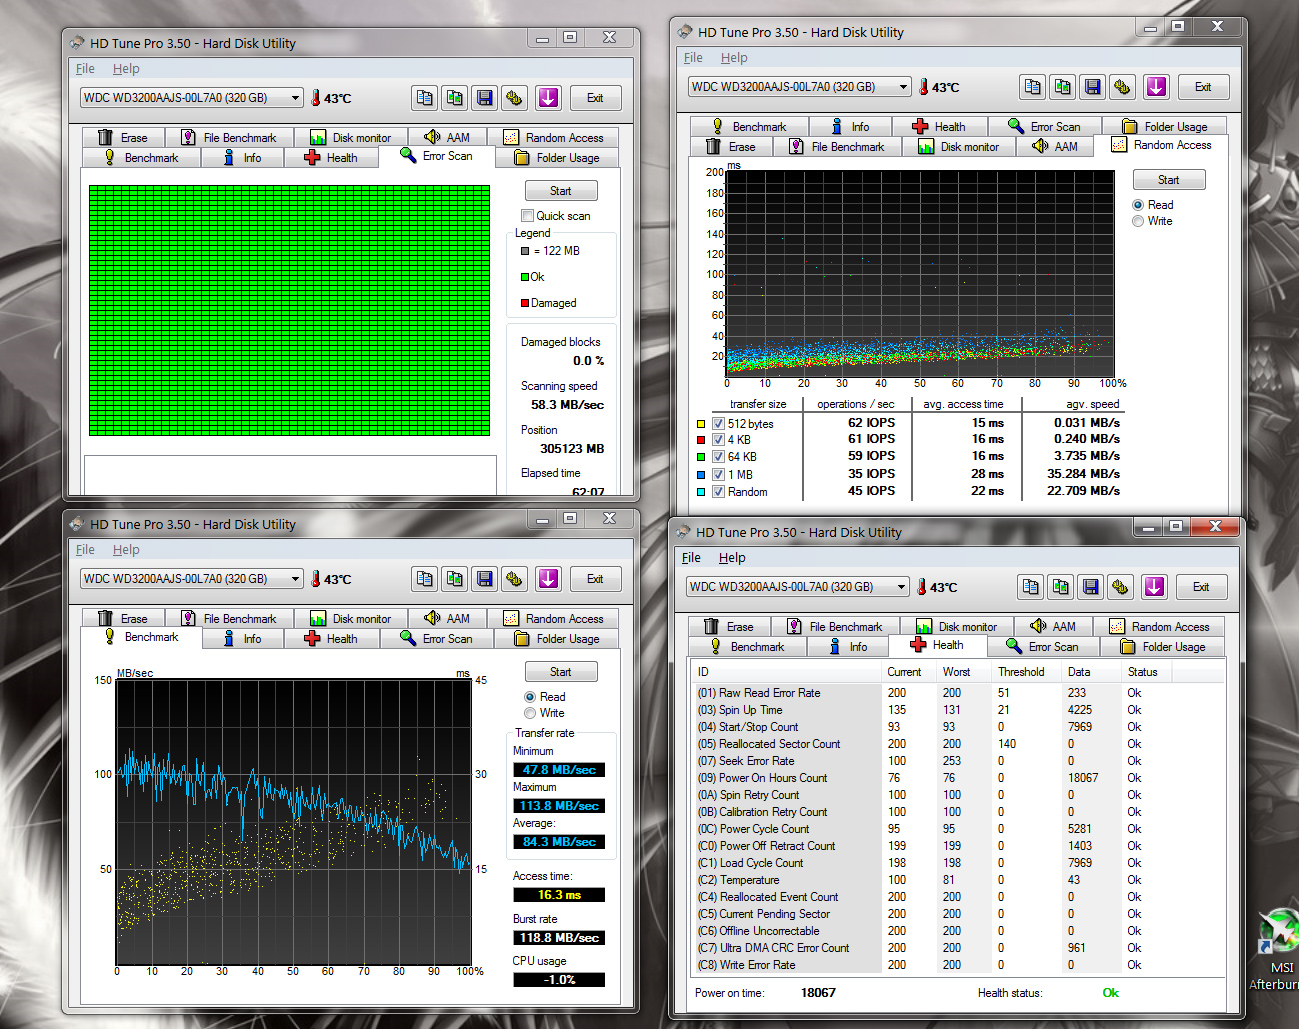Enable the Quick scan checkbox
Screen dimensions: 1299x1029
527,216
